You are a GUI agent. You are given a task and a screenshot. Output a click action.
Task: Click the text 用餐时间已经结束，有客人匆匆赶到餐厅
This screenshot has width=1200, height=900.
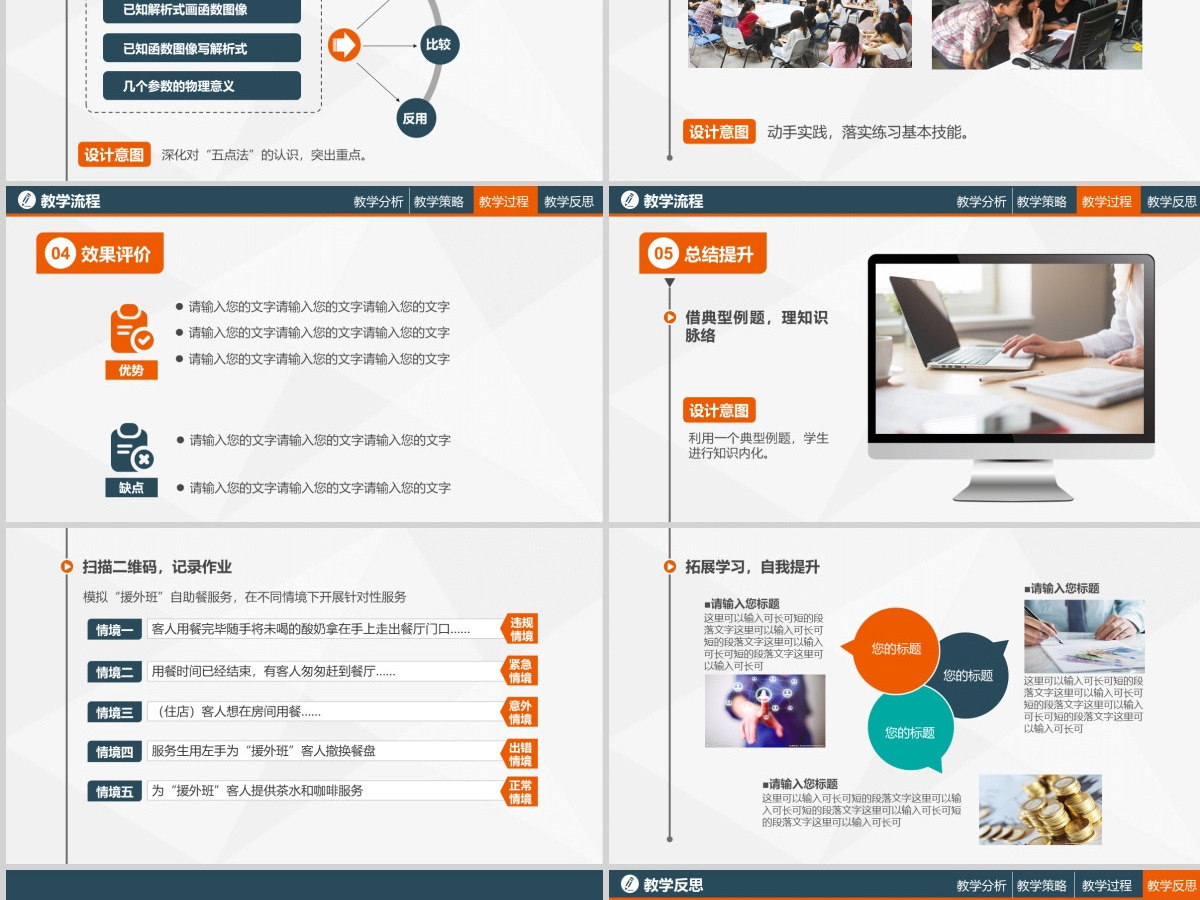273,671
